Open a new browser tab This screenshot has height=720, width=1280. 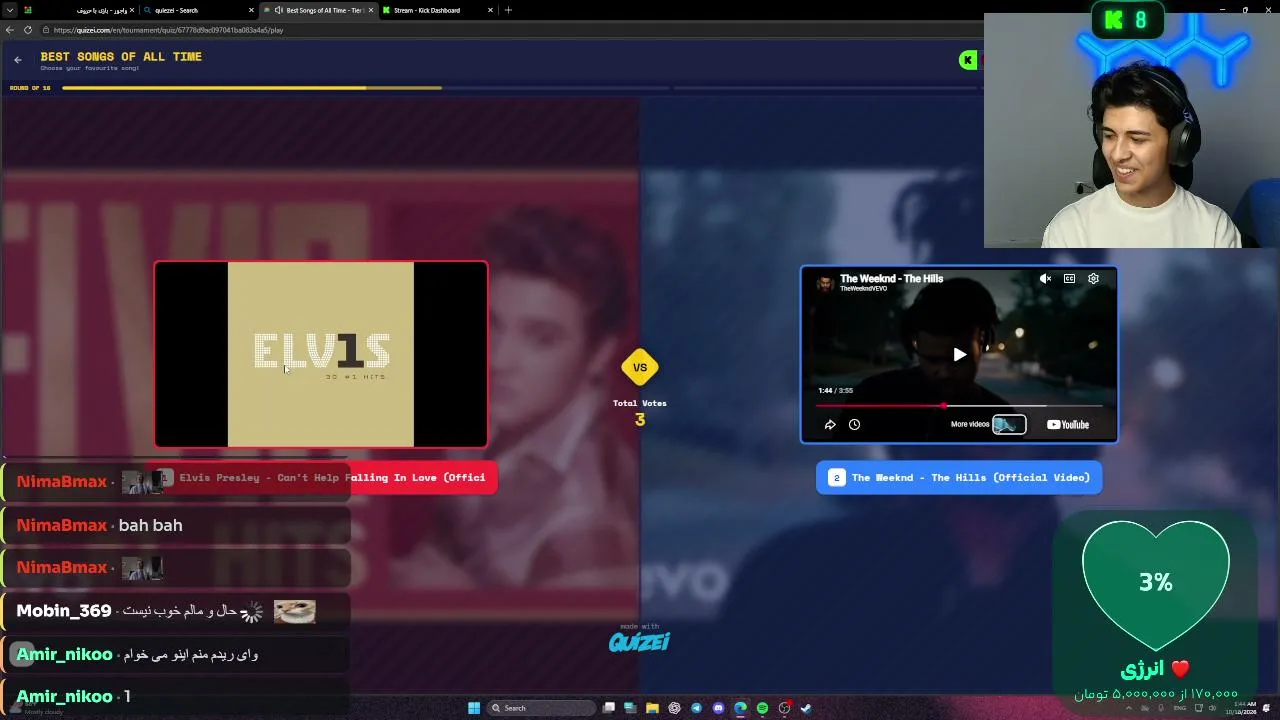(x=508, y=10)
